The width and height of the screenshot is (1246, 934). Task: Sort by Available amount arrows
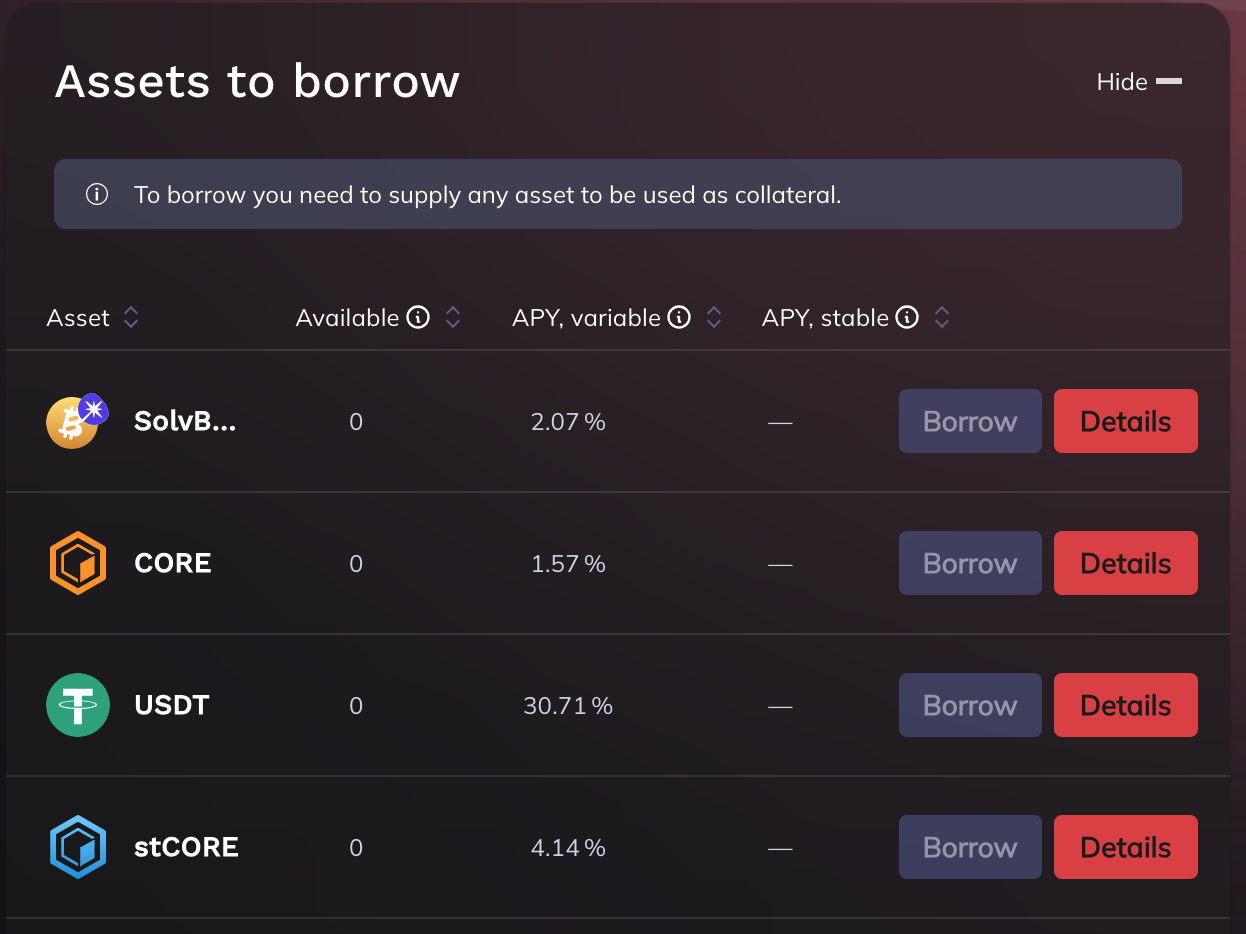click(x=453, y=318)
